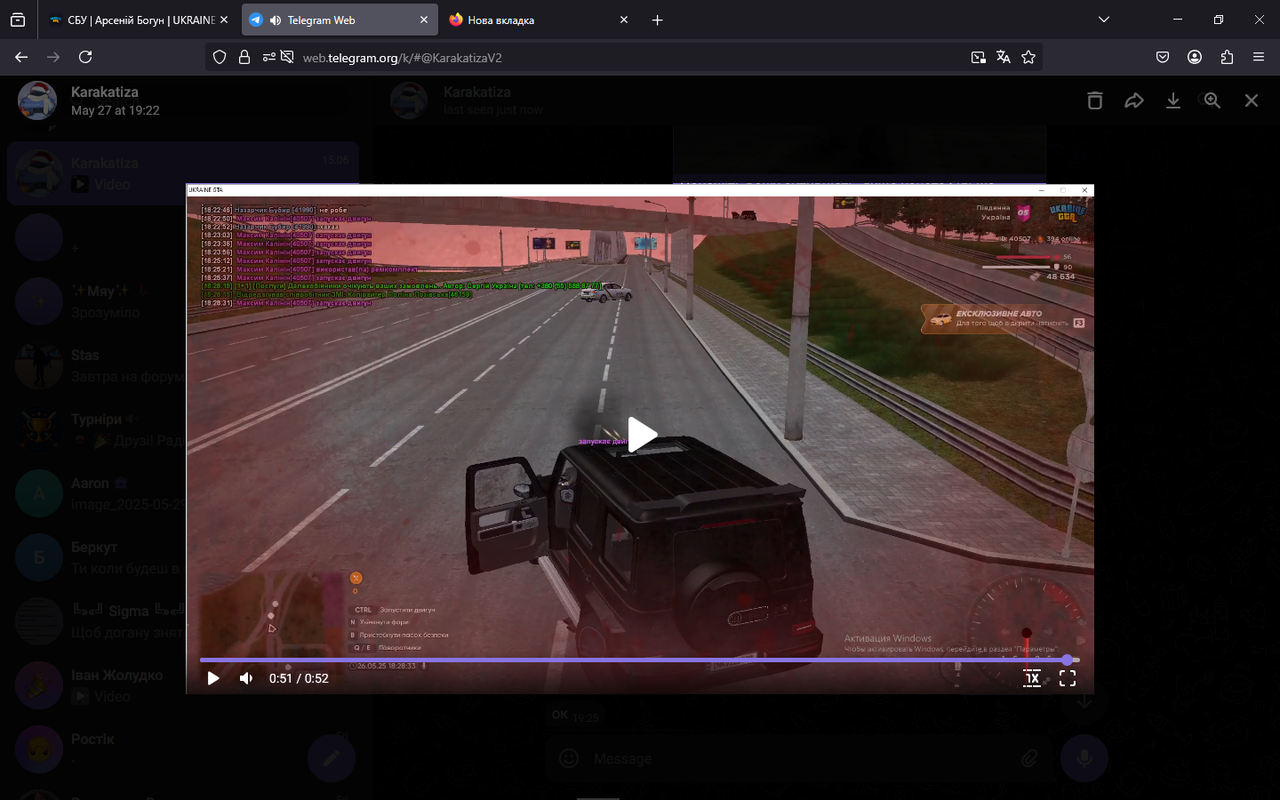Bookmark this page with star
The height and width of the screenshot is (800, 1280).
(1028, 57)
